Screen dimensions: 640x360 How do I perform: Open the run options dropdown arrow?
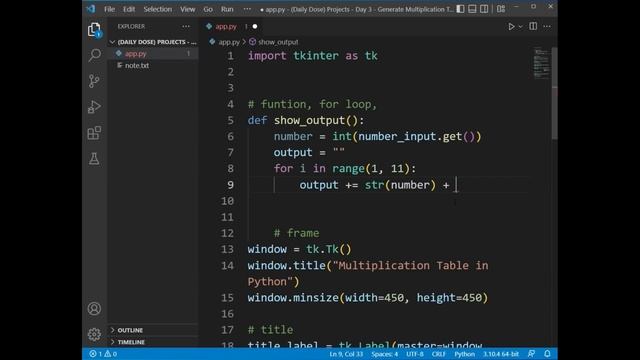[520, 27]
